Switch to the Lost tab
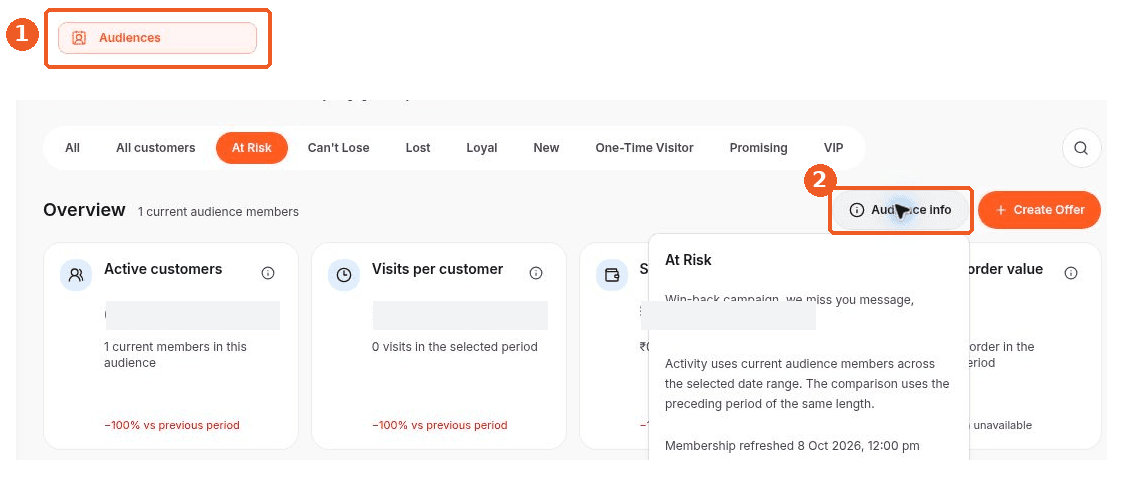Viewport: 1123px width, 480px height. pyautogui.click(x=418, y=148)
